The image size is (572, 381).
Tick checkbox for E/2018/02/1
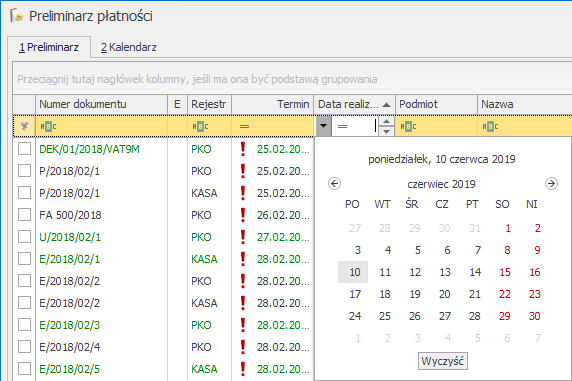24,259
